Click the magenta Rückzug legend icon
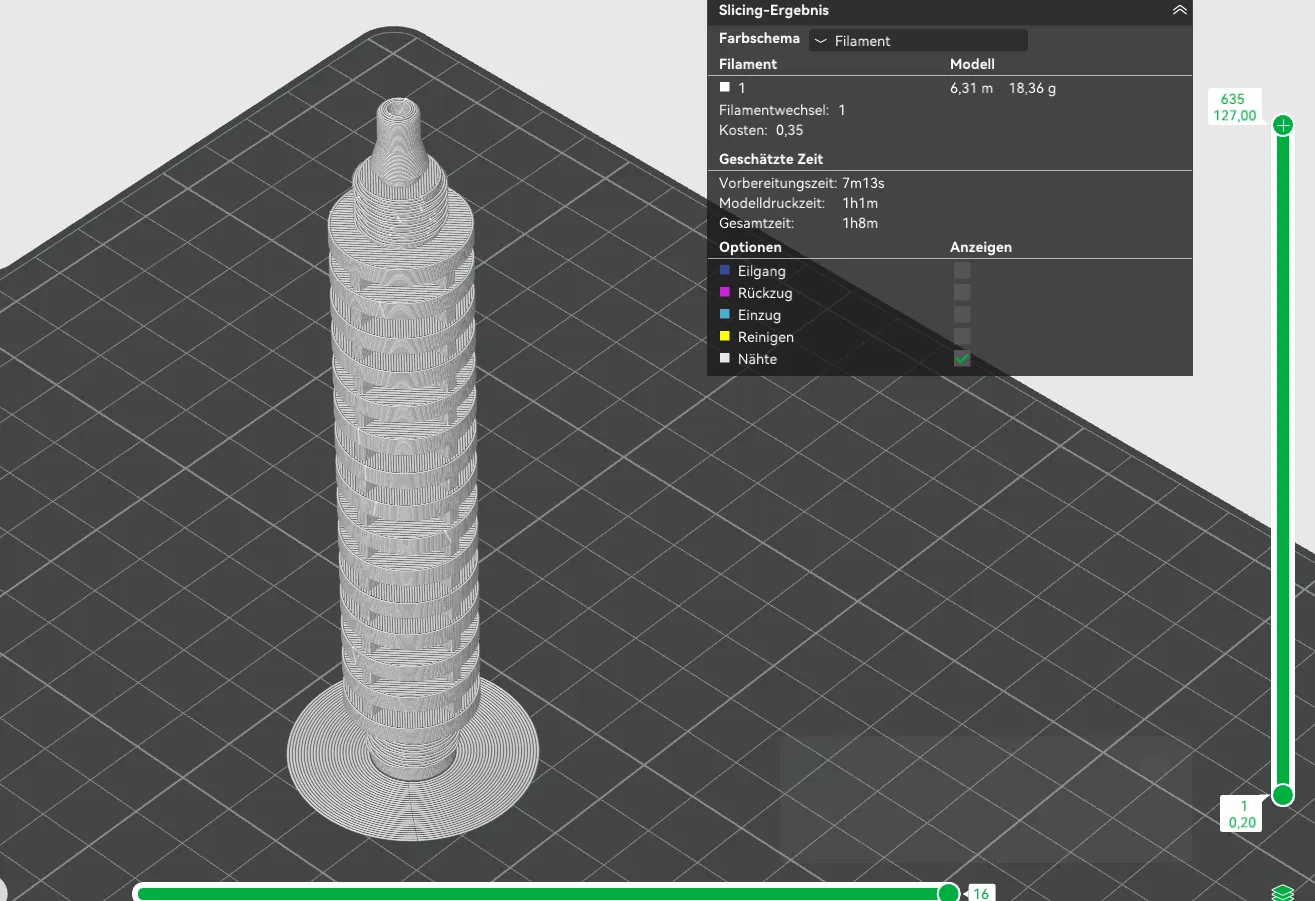Screen dimensions: 1315x901 click(x=725, y=292)
